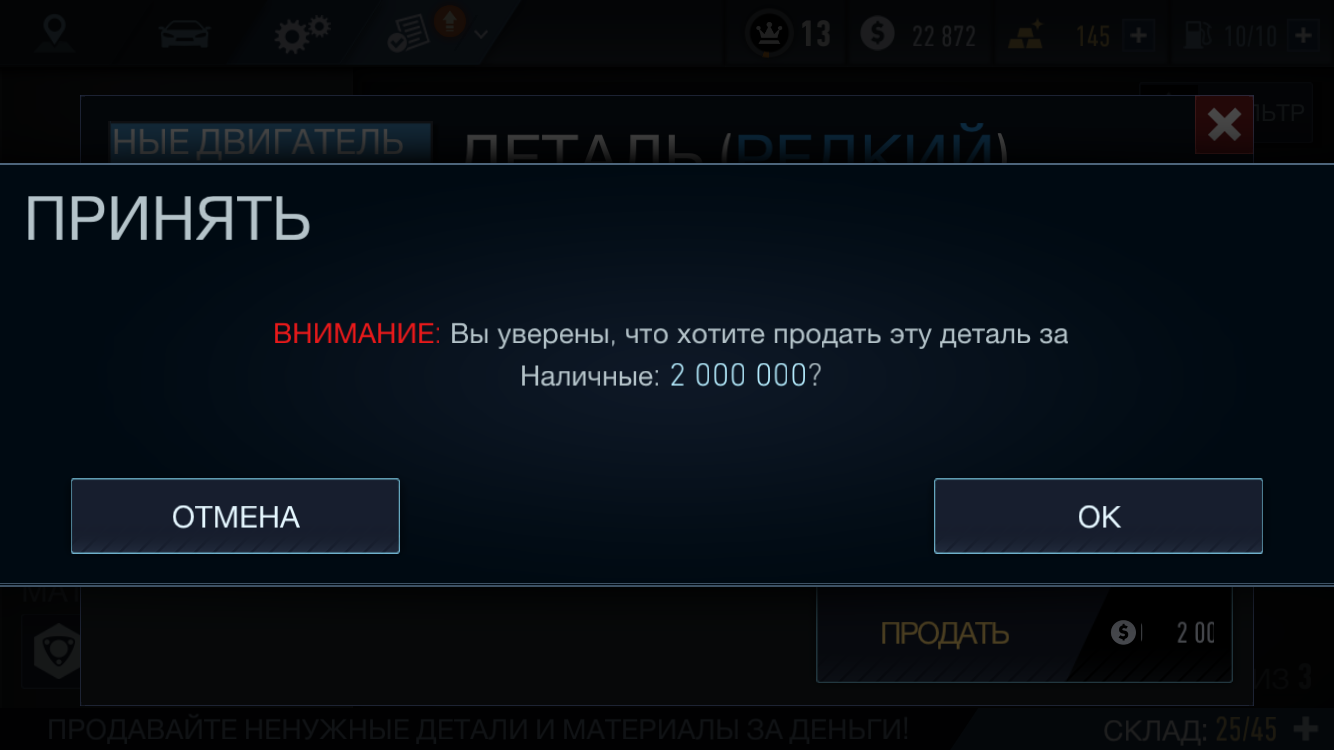Cancel the sale with ОТМЕНА button
This screenshot has height=750, width=1334.
(235, 516)
